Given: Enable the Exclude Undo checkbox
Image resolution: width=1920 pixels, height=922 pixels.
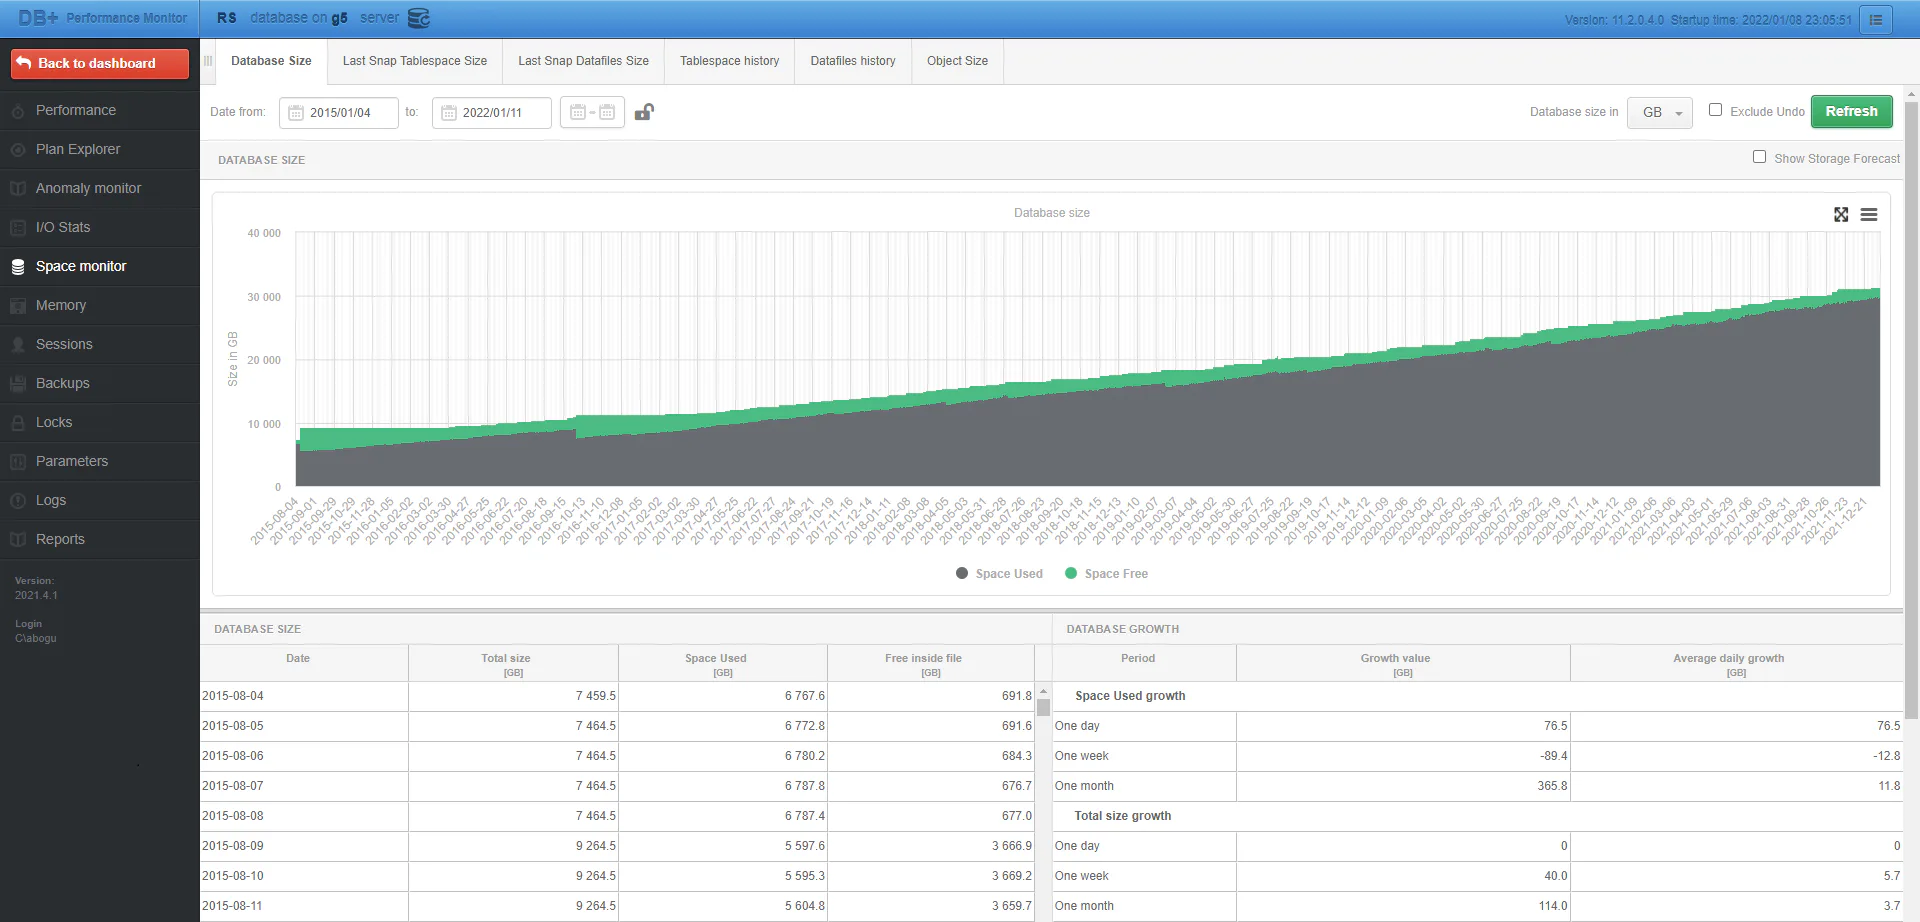Looking at the screenshot, I should (x=1715, y=110).
